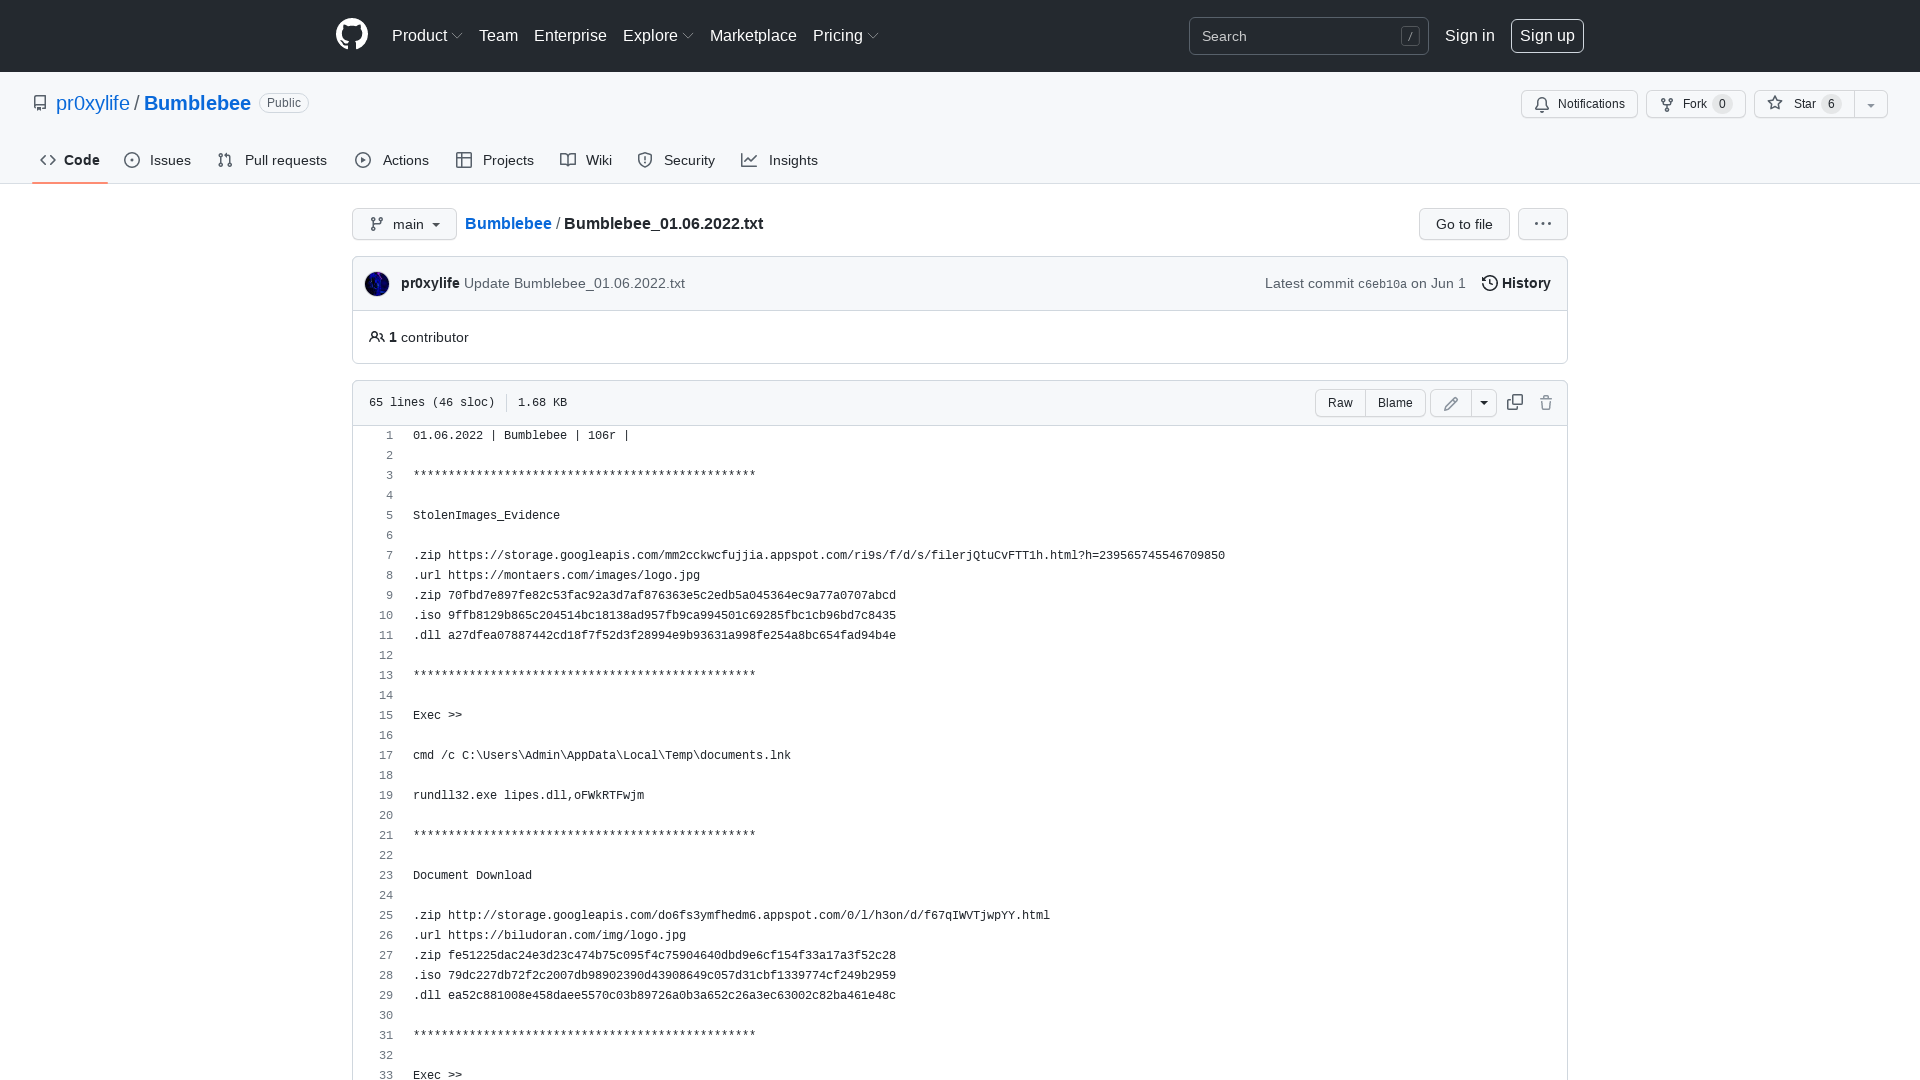Open the edit options dropdown caret

coord(1484,403)
